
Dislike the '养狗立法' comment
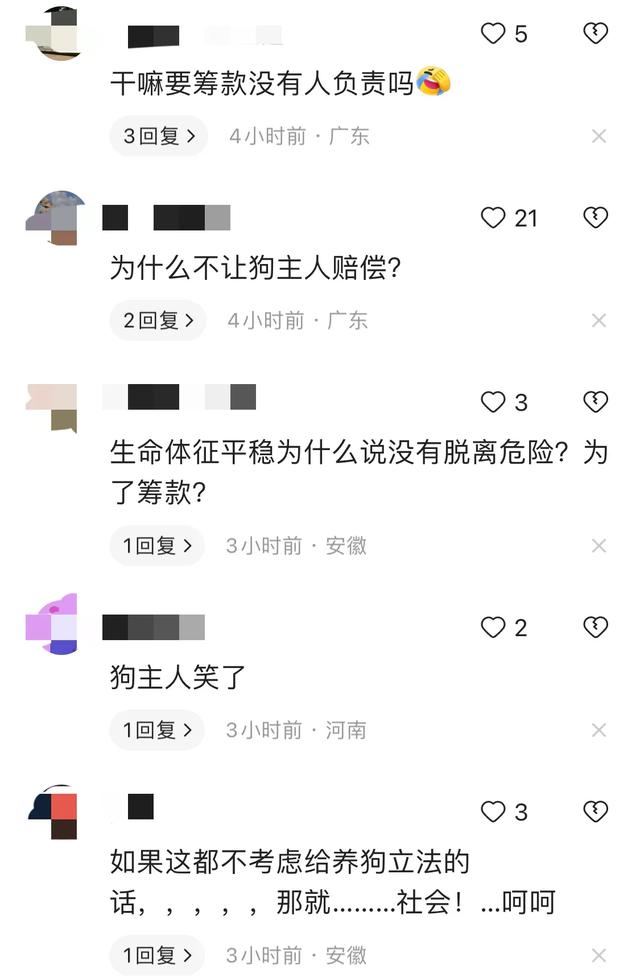click(x=596, y=811)
